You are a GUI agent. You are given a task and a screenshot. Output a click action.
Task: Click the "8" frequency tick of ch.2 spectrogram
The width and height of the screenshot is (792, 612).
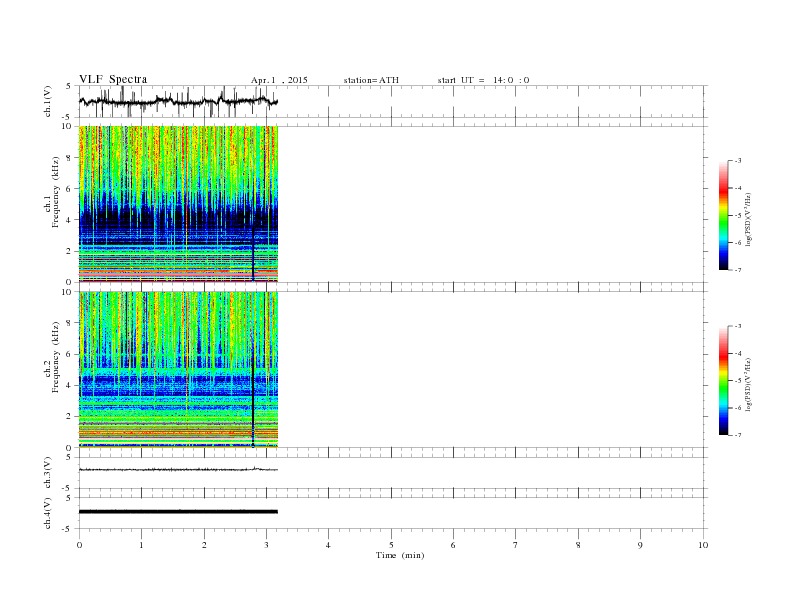coord(69,323)
